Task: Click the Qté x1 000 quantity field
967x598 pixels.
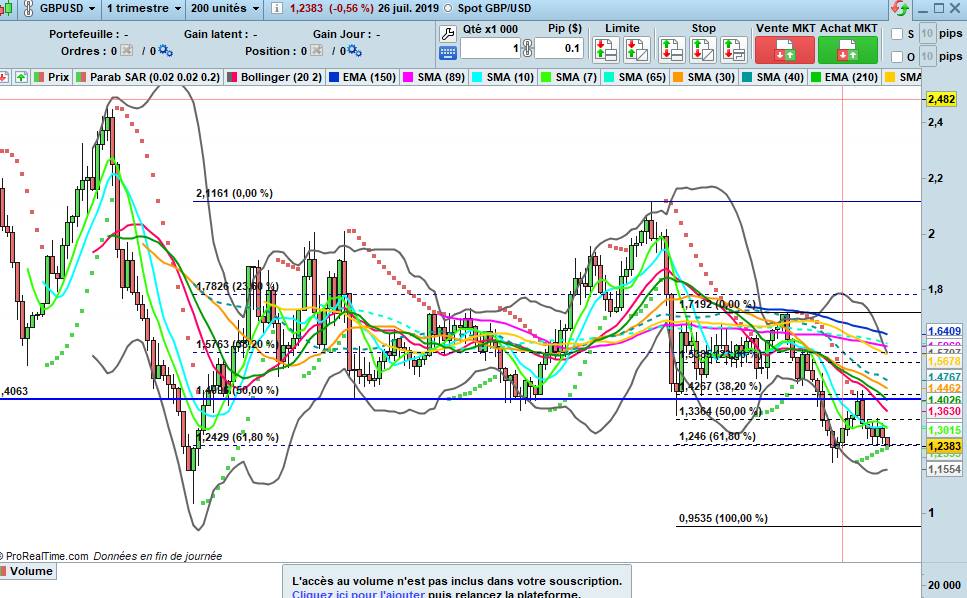Action: point(491,49)
